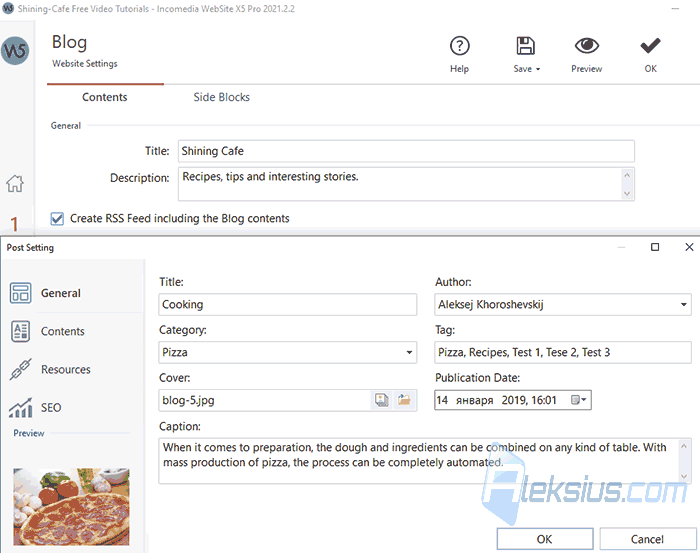Image resolution: width=700 pixels, height=553 pixels.
Task: Click the General label in Post Setting sidebar
Action: (x=61, y=293)
